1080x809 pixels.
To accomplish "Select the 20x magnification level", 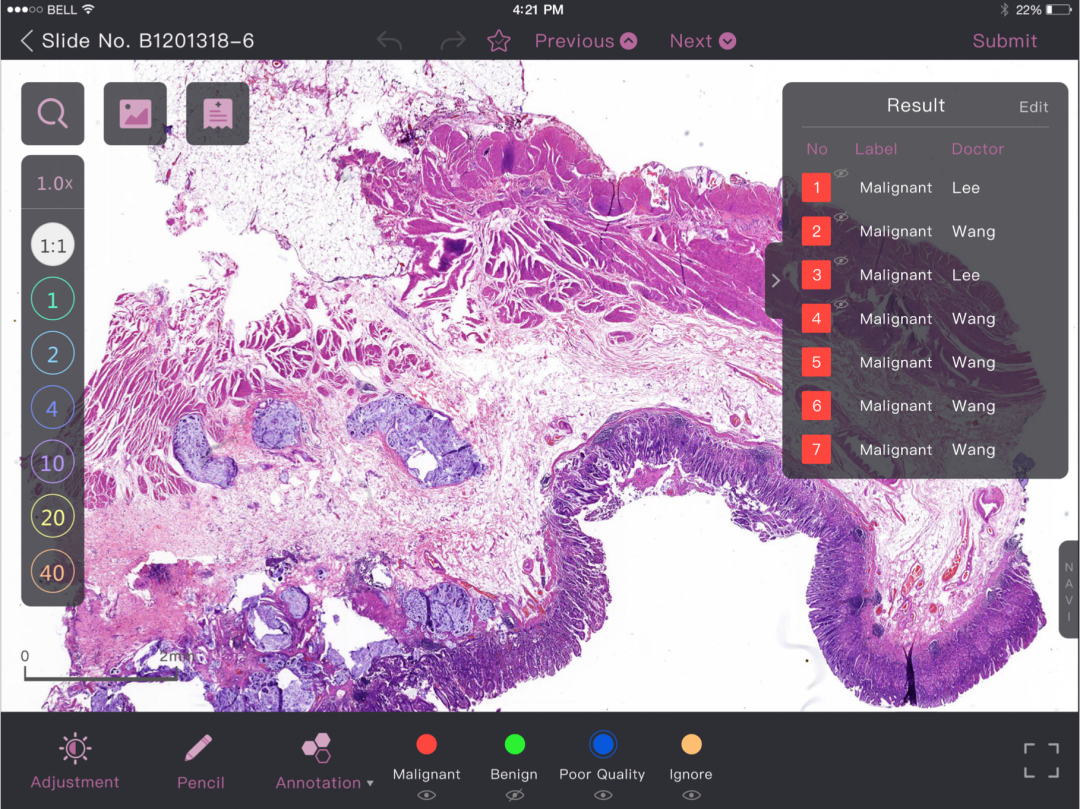I will 52,517.
